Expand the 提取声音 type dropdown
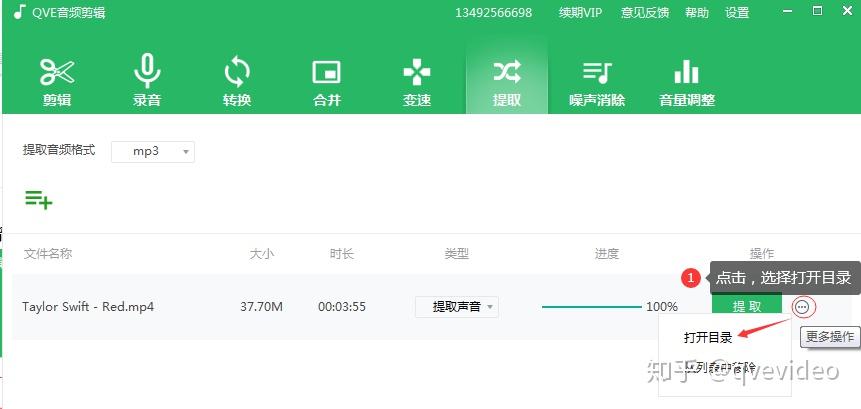The image size is (861, 409). click(x=457, y=307)
